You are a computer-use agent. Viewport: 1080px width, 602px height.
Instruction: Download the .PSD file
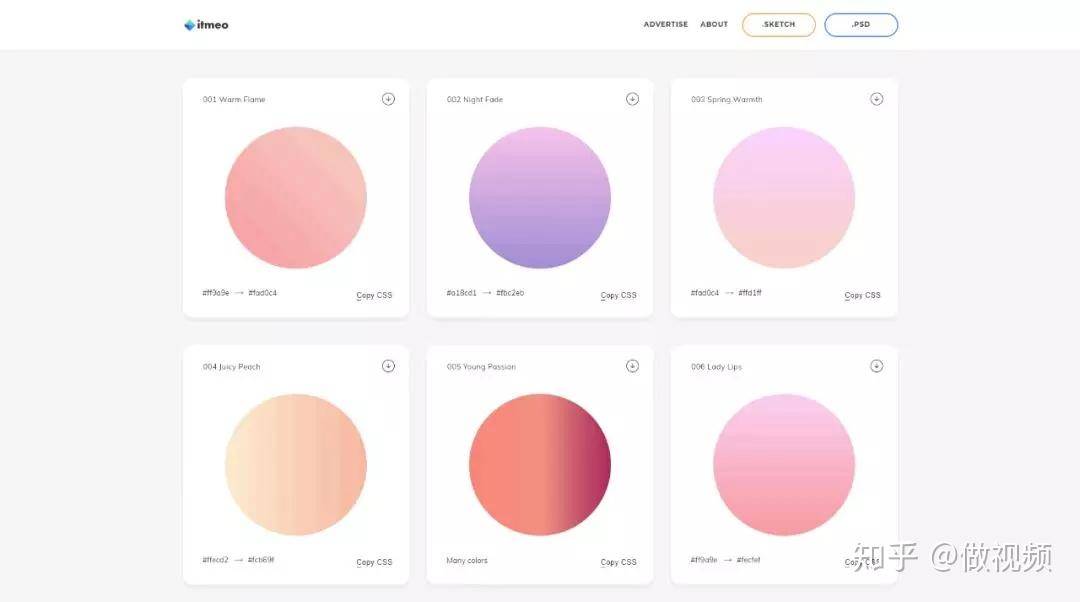pyautogui.click(x=861, y=25)
